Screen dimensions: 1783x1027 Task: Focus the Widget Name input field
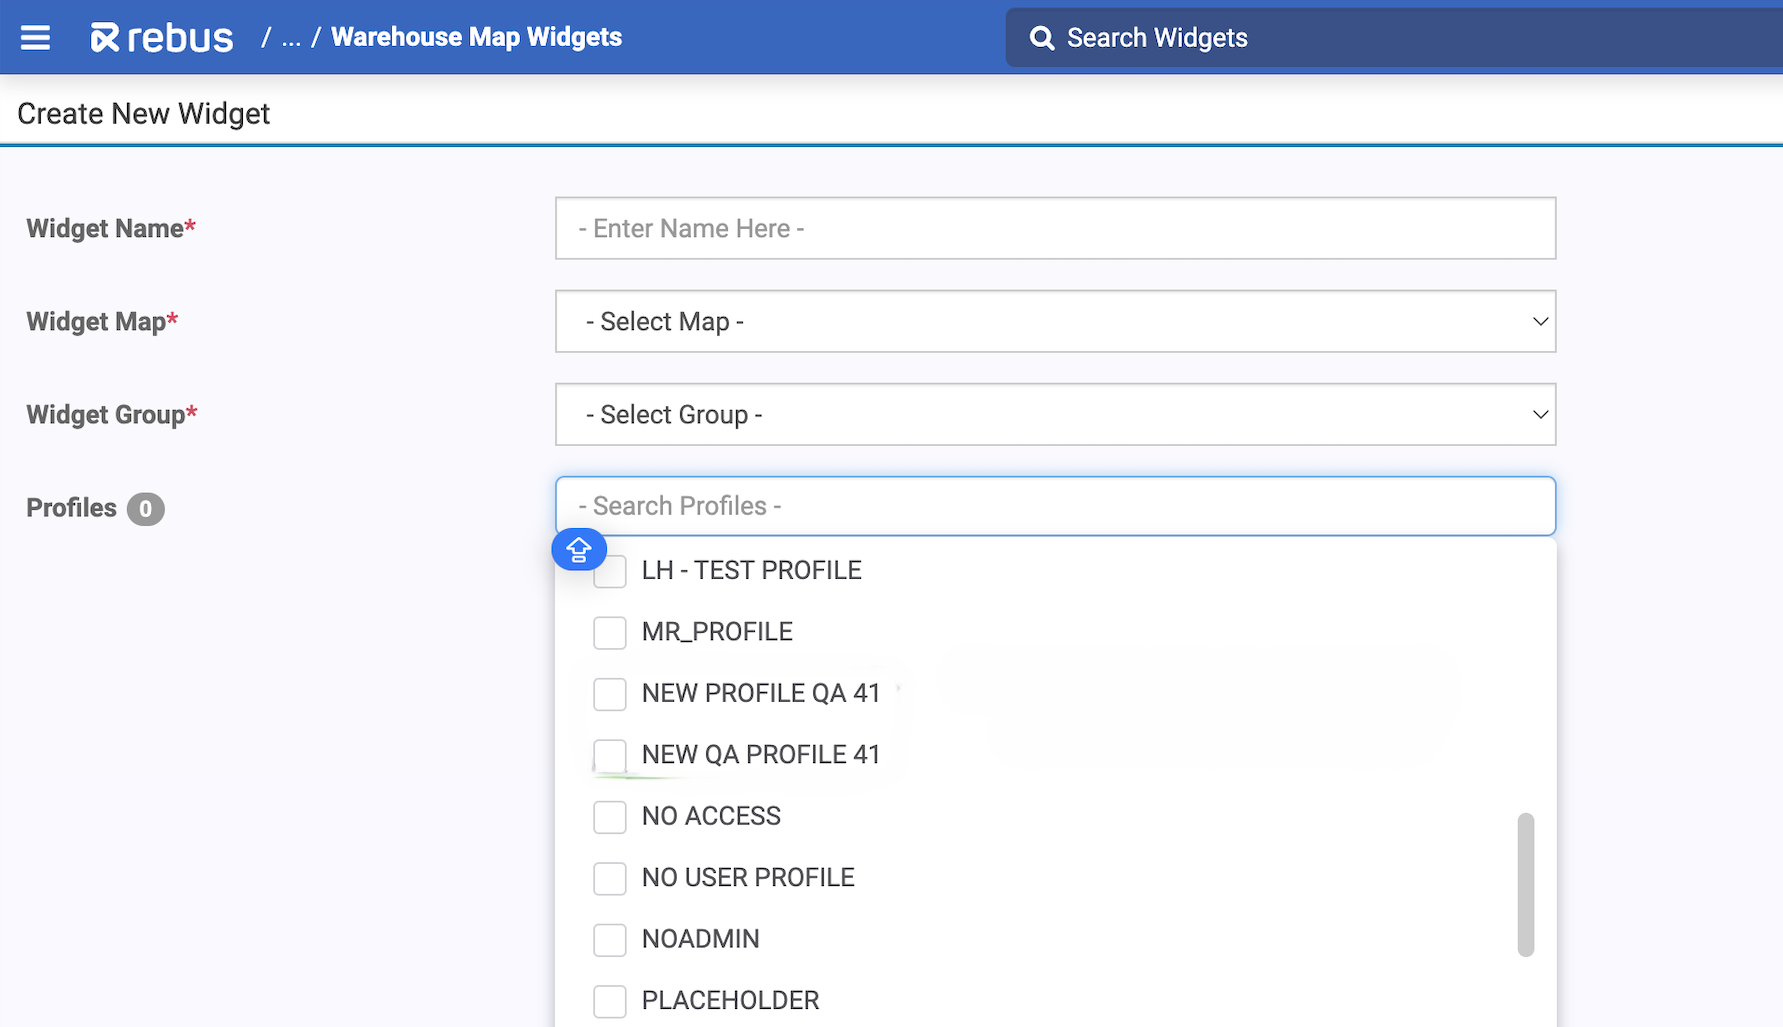tap(1055, 228)
